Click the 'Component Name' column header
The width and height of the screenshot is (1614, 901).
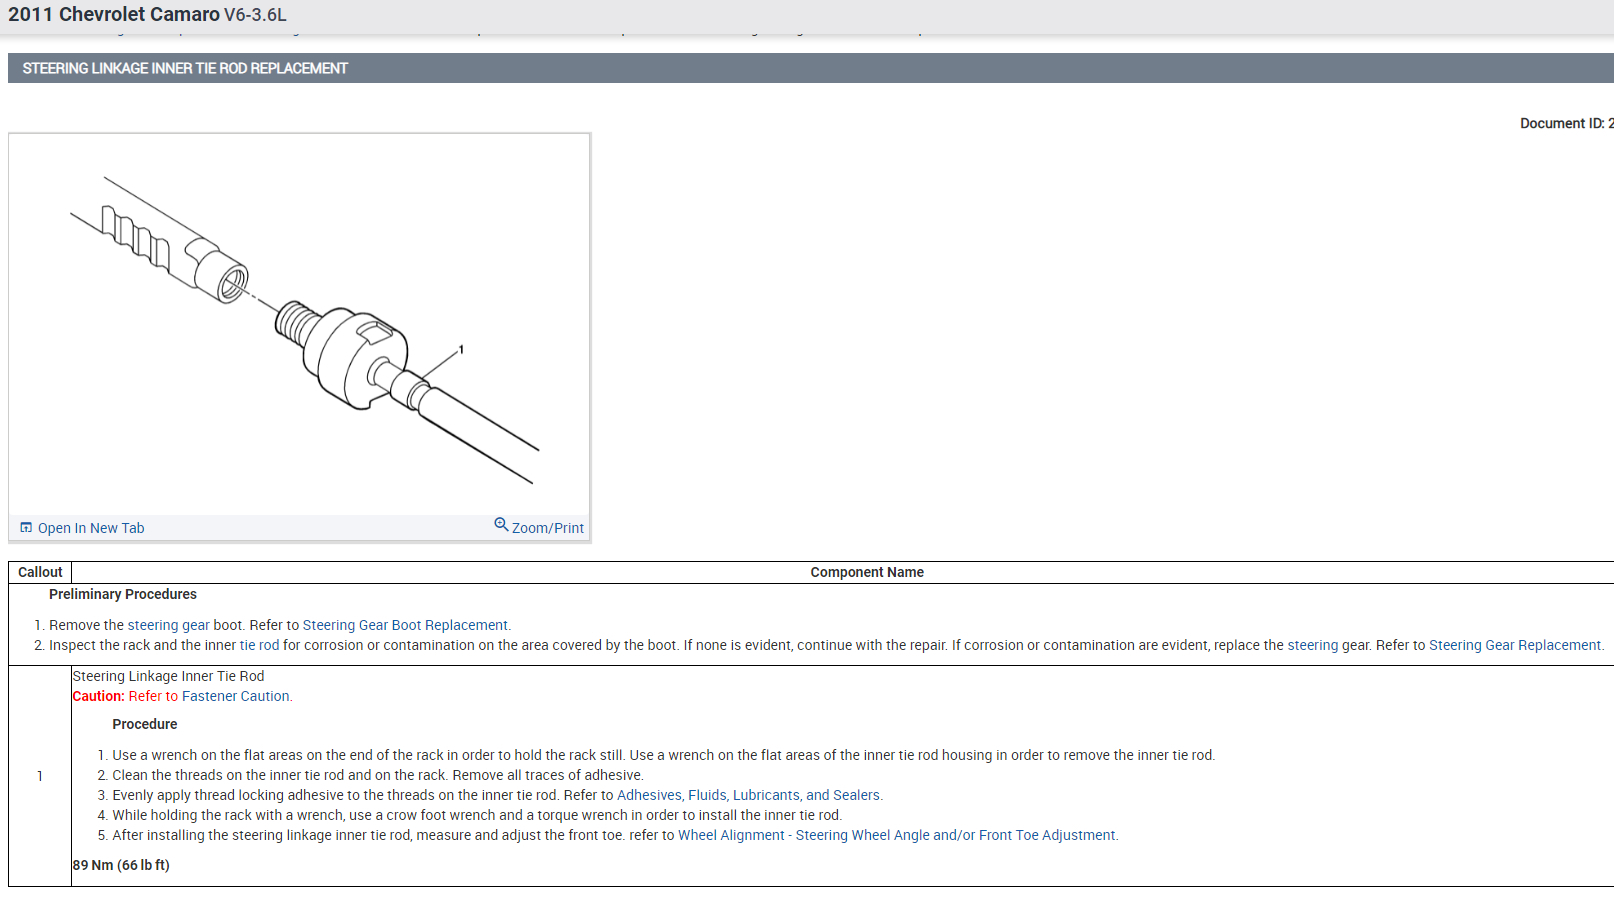coord(867,572)
